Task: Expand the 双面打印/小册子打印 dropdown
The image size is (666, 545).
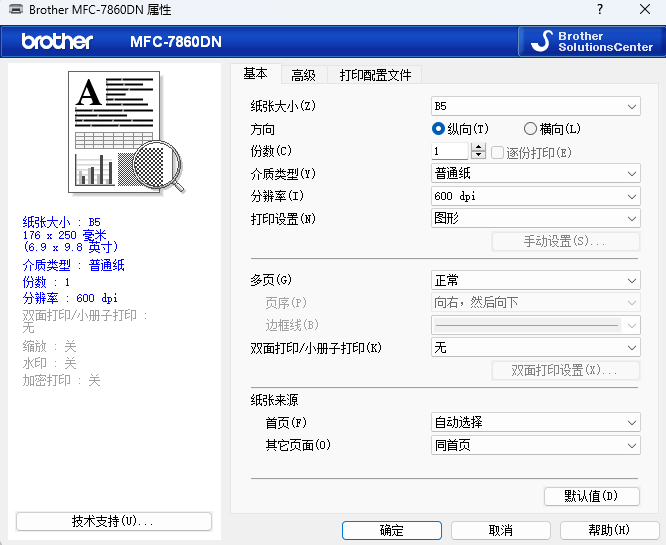Action: coord(535,348)
